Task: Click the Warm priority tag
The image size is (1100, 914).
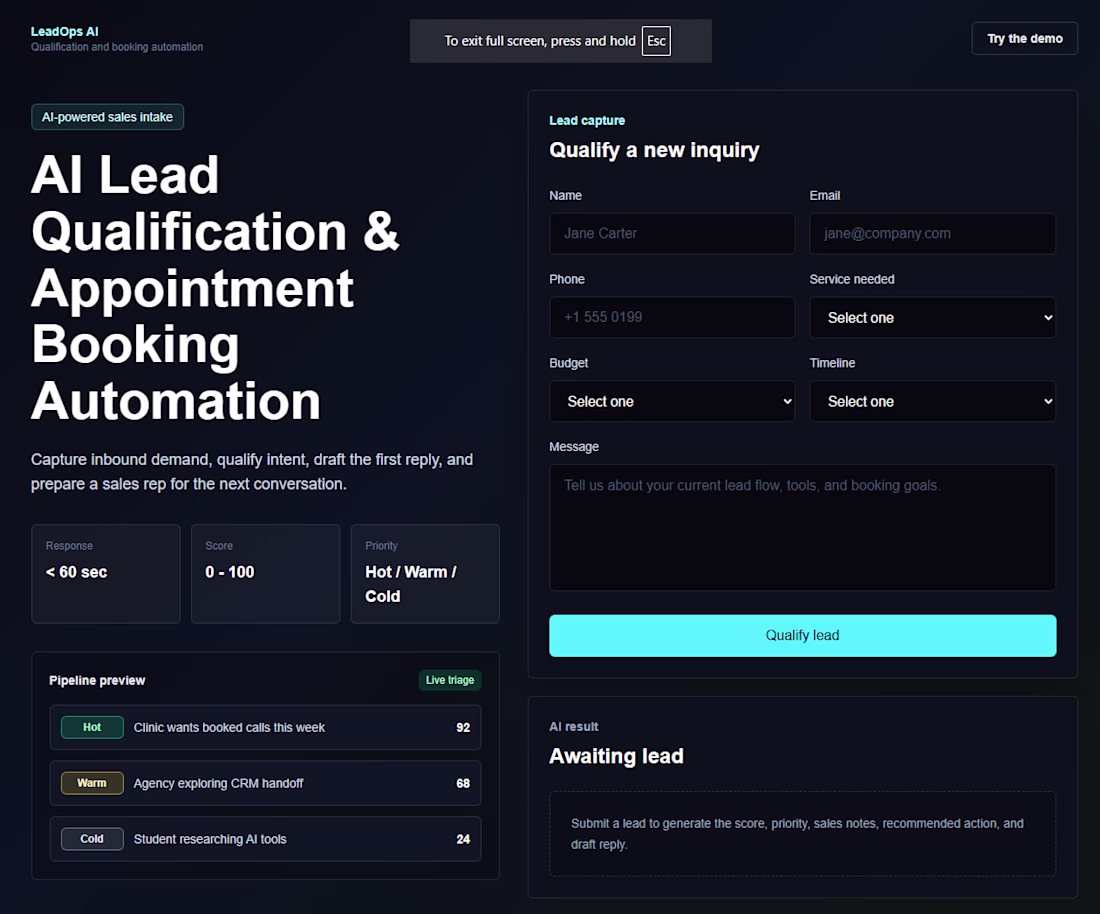Action: coord(92,783)
